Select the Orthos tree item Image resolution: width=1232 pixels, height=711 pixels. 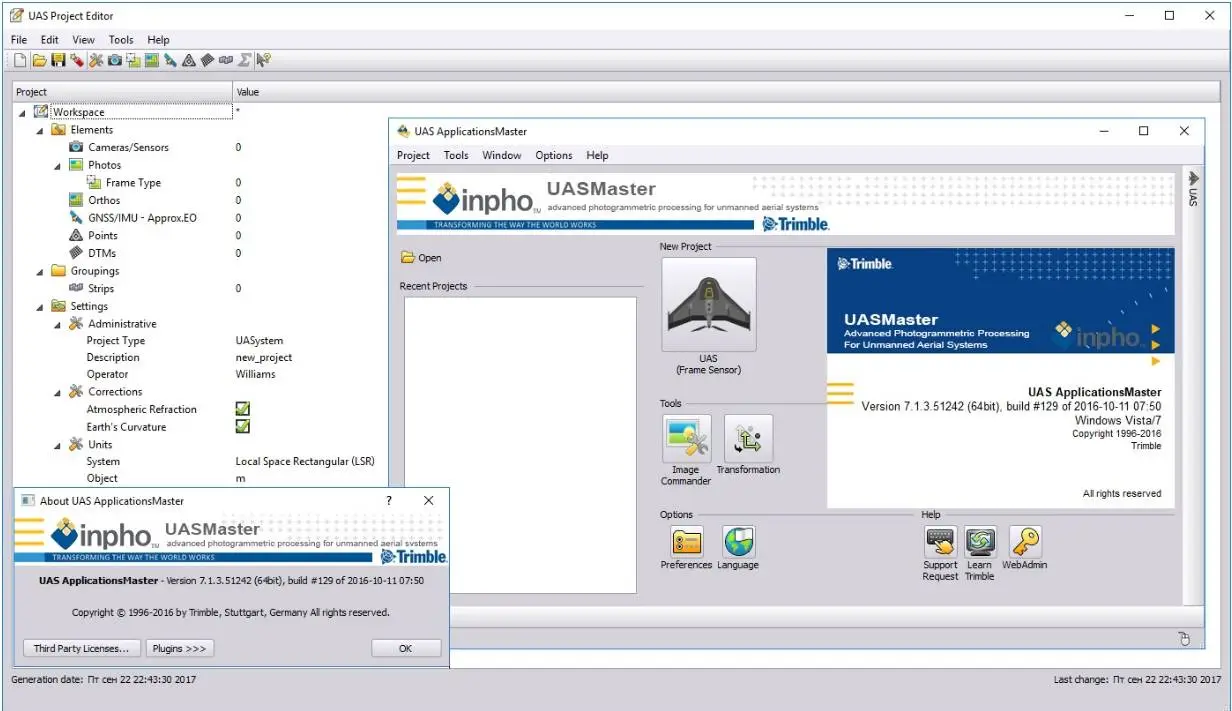point(104,200)
